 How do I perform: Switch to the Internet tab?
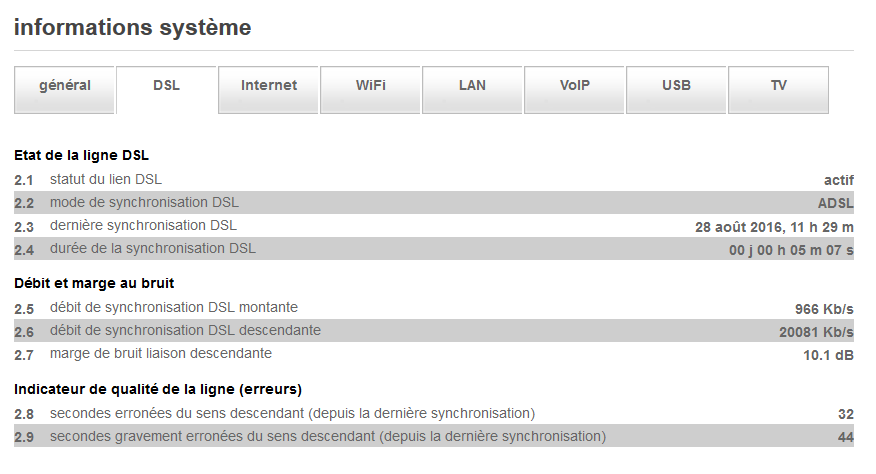coord(269,86)
